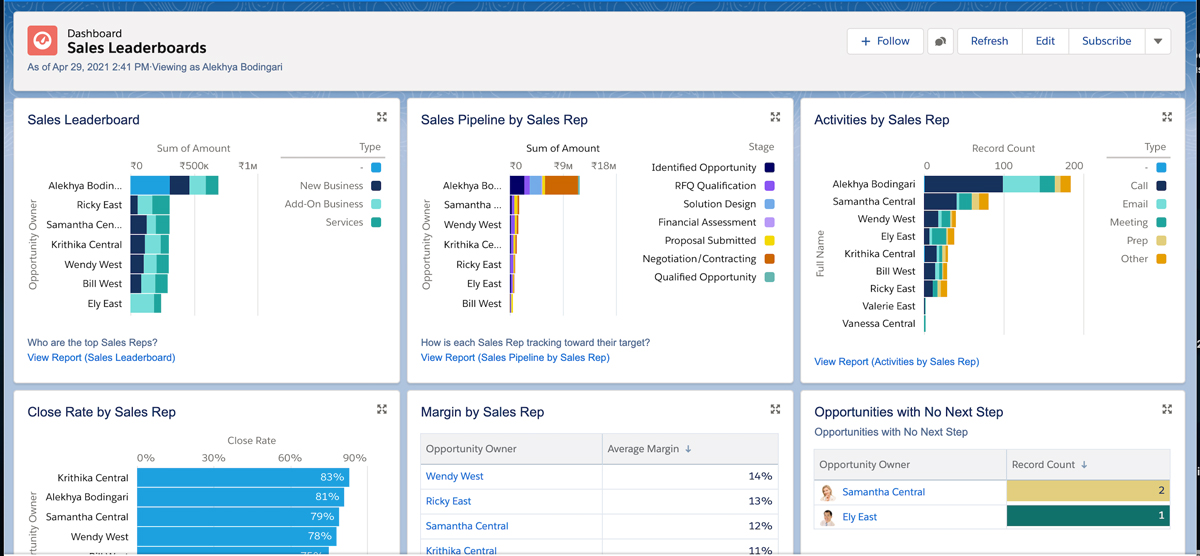
Task: Open View Report (Sales Leaderboard) link
Action: click(x=101, y=357)
